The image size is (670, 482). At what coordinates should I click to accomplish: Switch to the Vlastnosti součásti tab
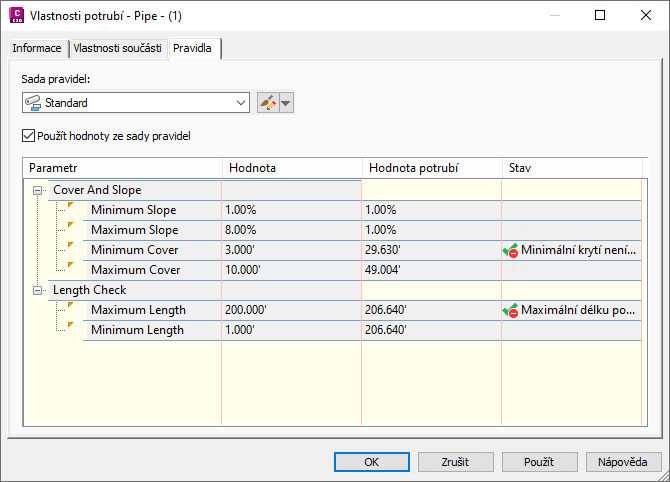(x=117, y=48)
